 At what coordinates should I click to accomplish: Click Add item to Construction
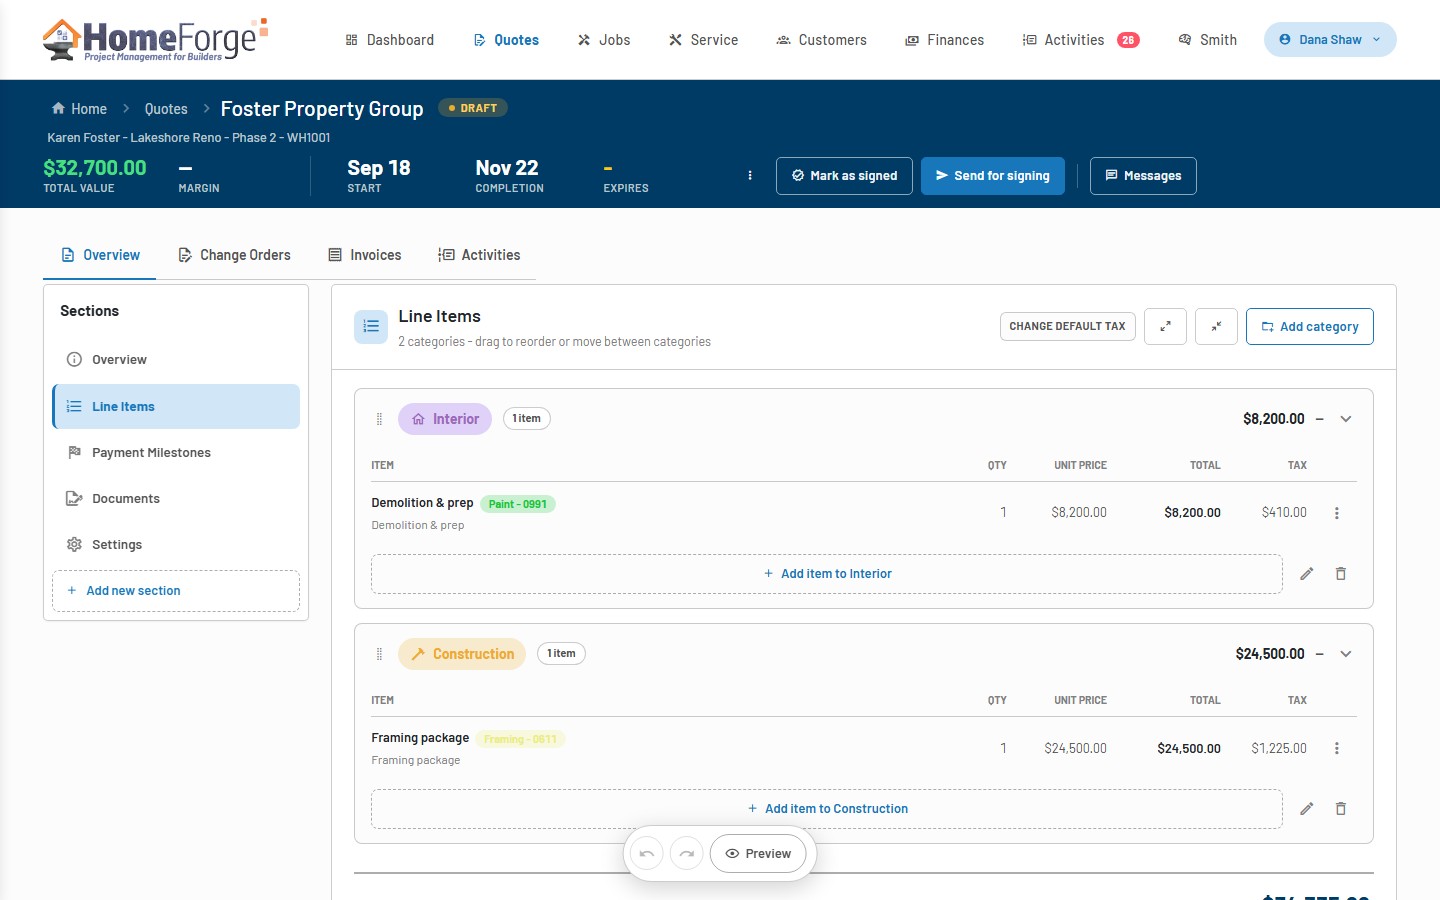click(827, 809)
